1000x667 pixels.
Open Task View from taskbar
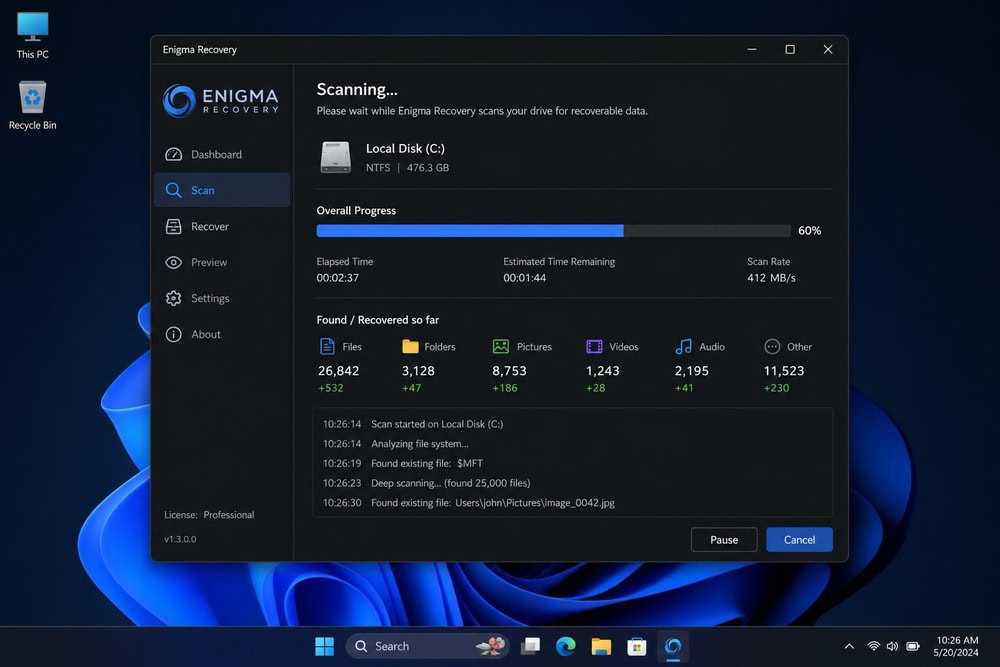(x=530, y=646)
